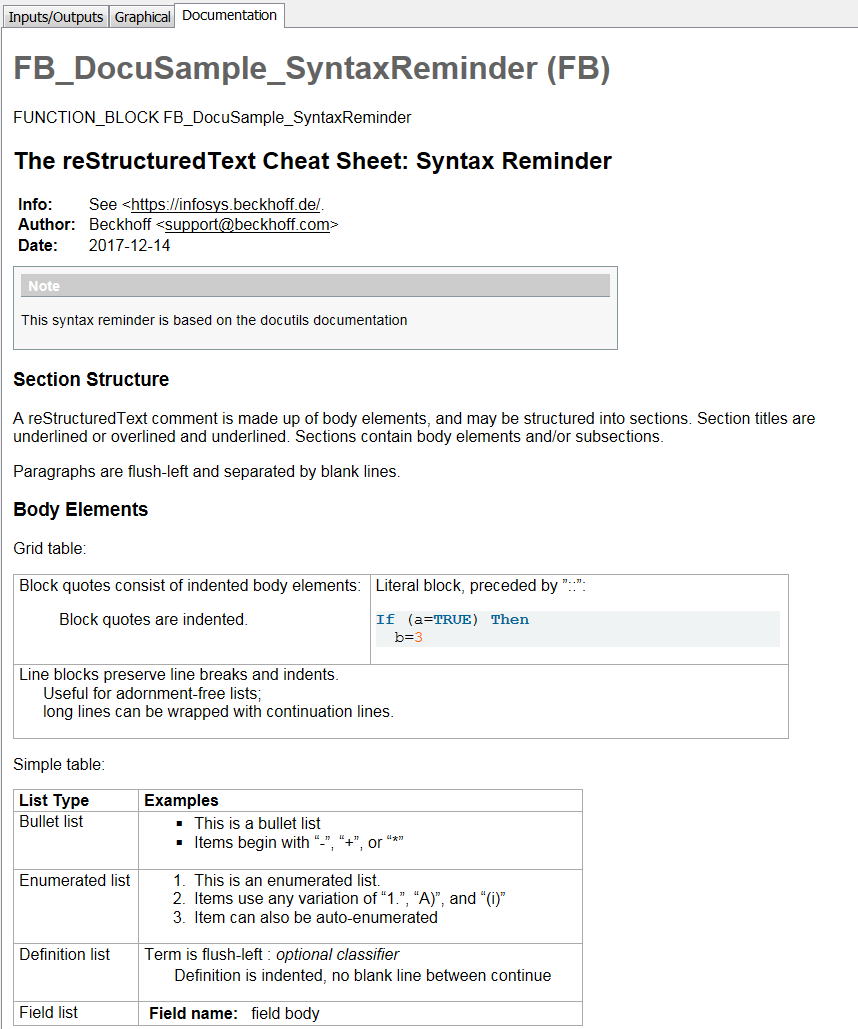
Task: Click 'Block quotes are indented.' text
Action: (154, 620)
